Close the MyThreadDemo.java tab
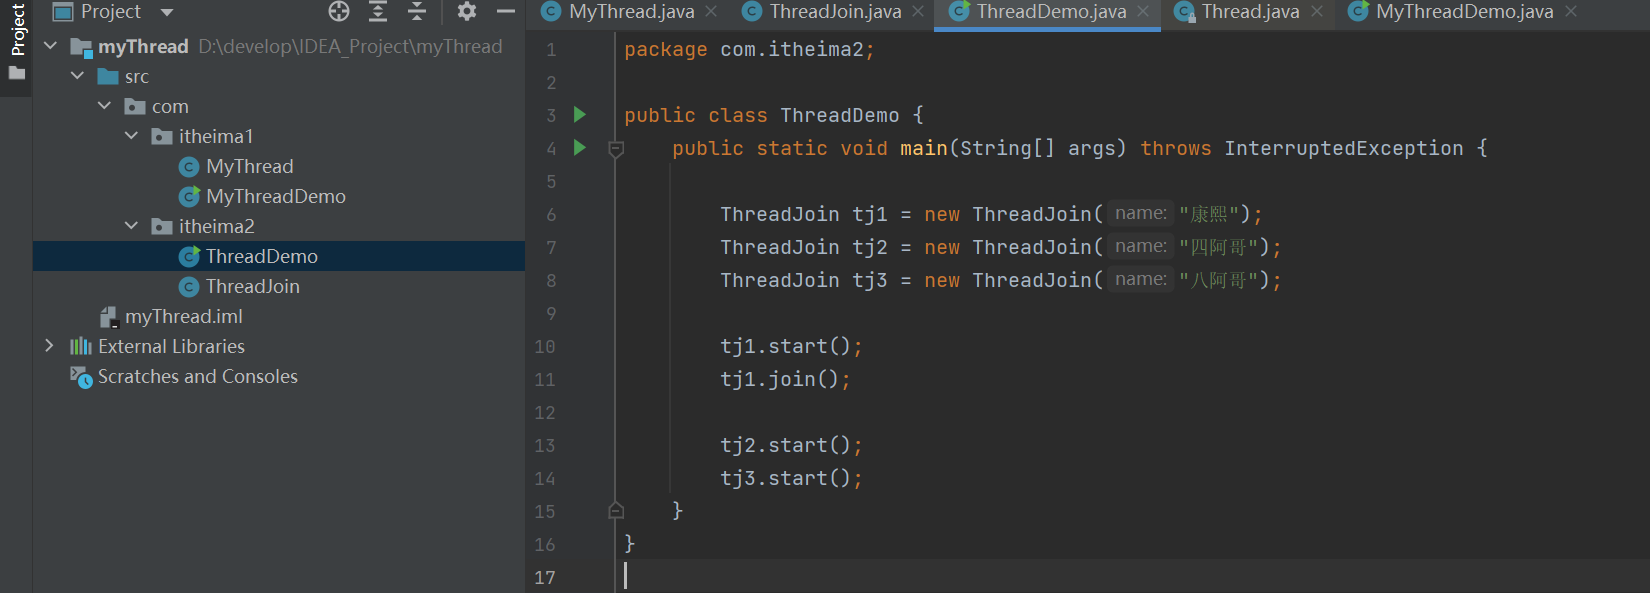Image resolution: width=1650 pixels, height=593 pixels. [x=1571, y=12]
